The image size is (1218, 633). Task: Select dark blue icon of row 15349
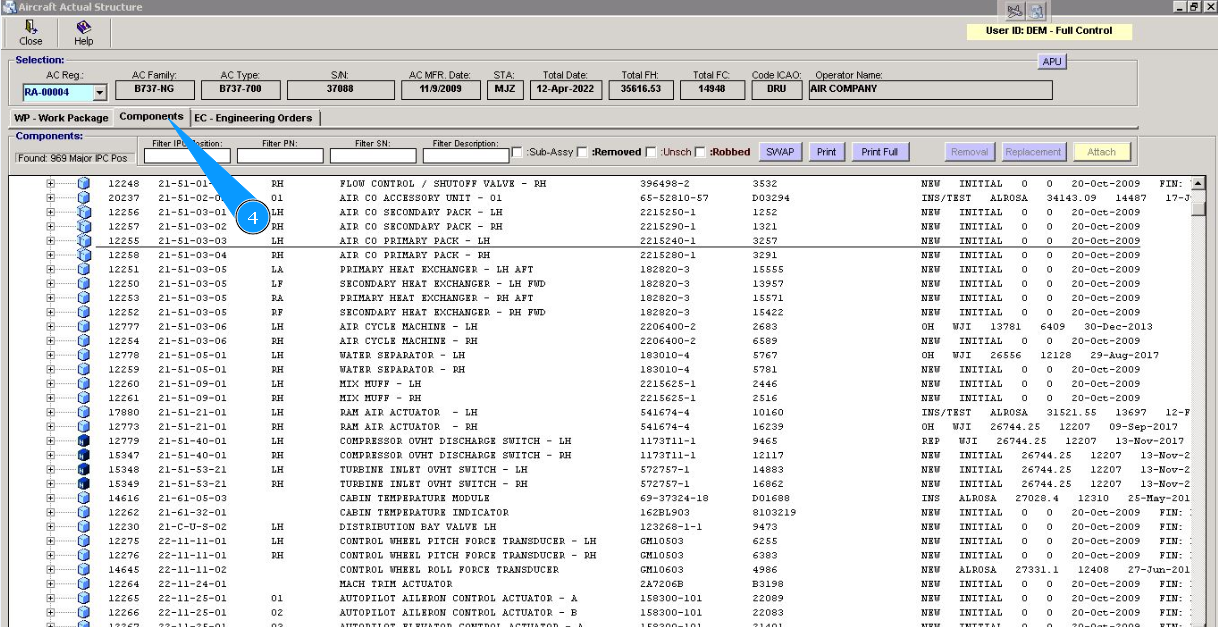click(x=84, y=484)
